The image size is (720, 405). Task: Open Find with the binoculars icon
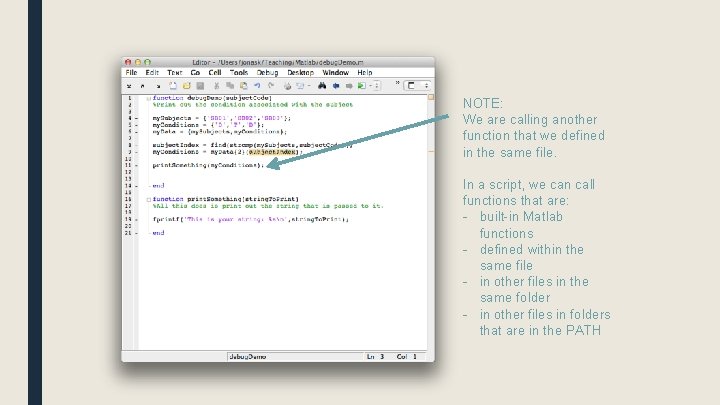click(322, 86)
